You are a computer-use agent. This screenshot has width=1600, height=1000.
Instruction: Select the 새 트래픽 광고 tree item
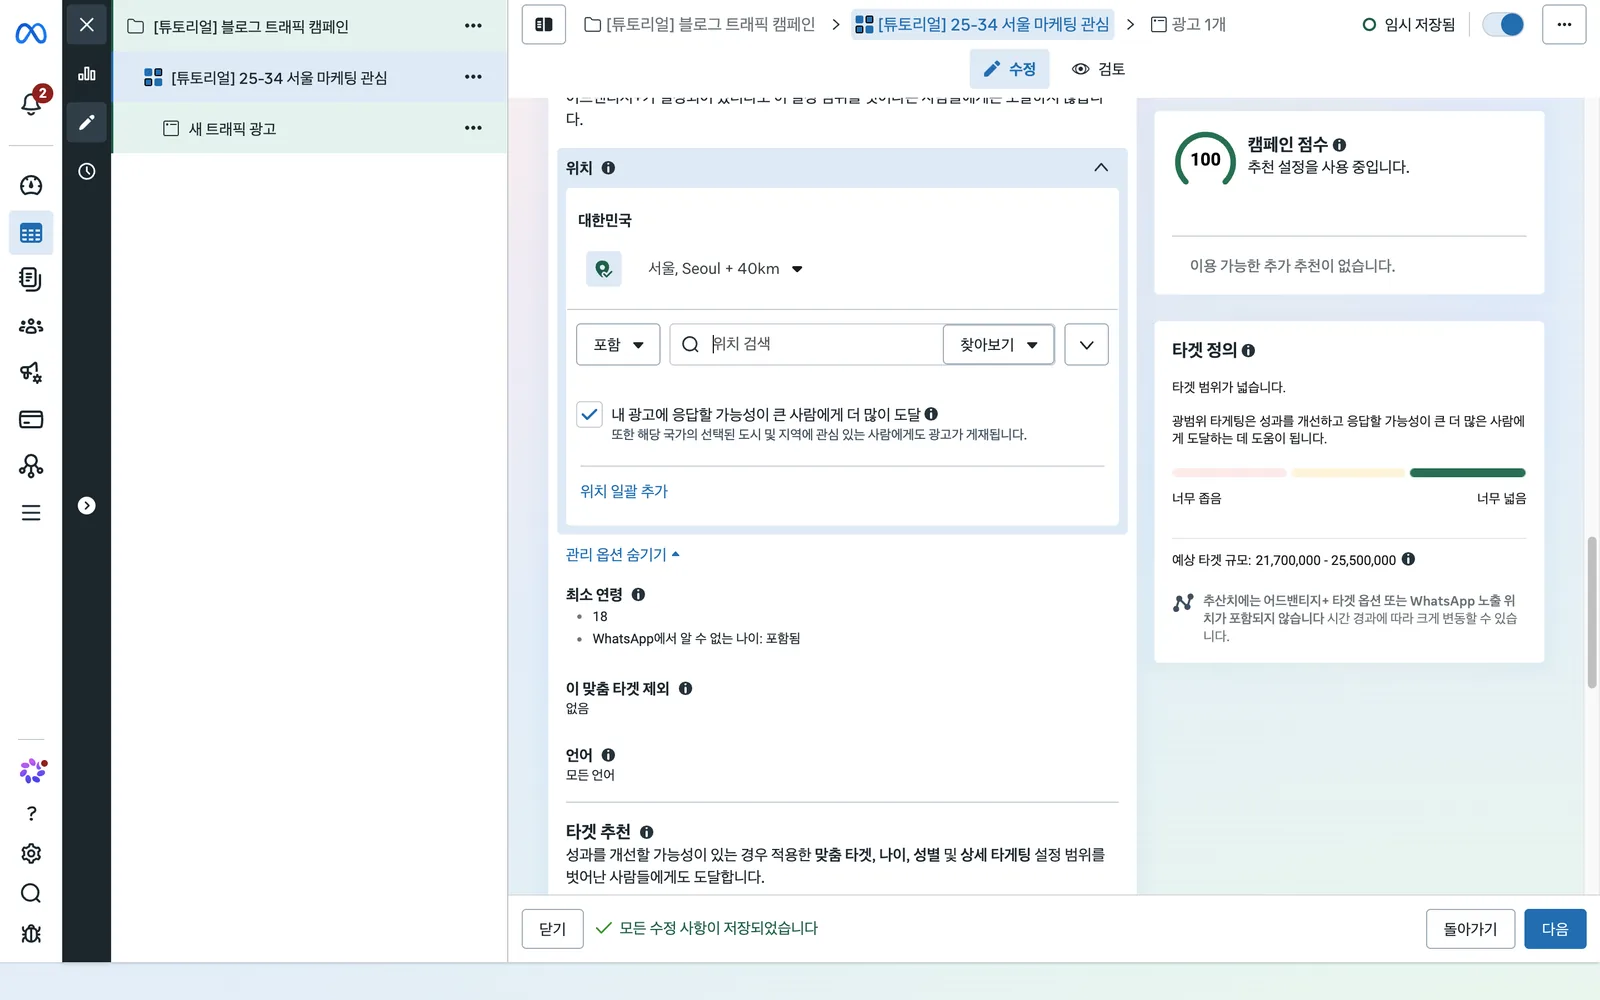click(310, 128)
